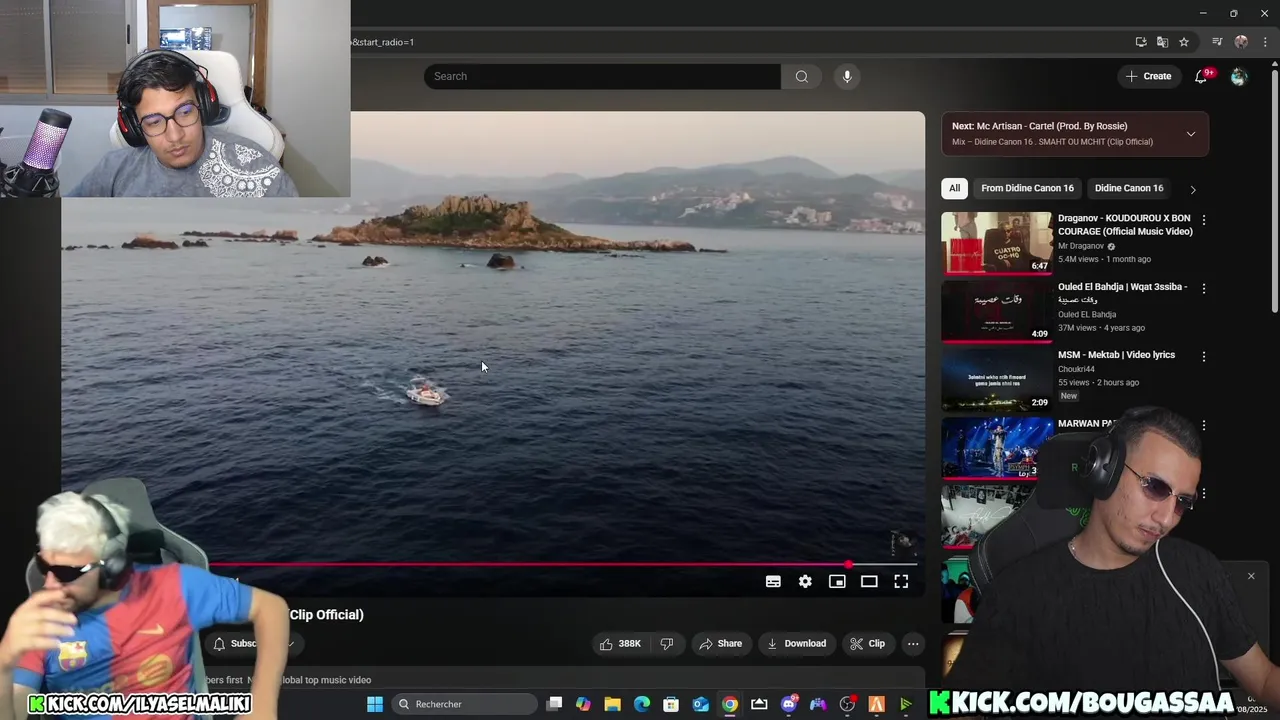Open the Draganov video thumbnail

pyautogui.click(x=997, y=242)
